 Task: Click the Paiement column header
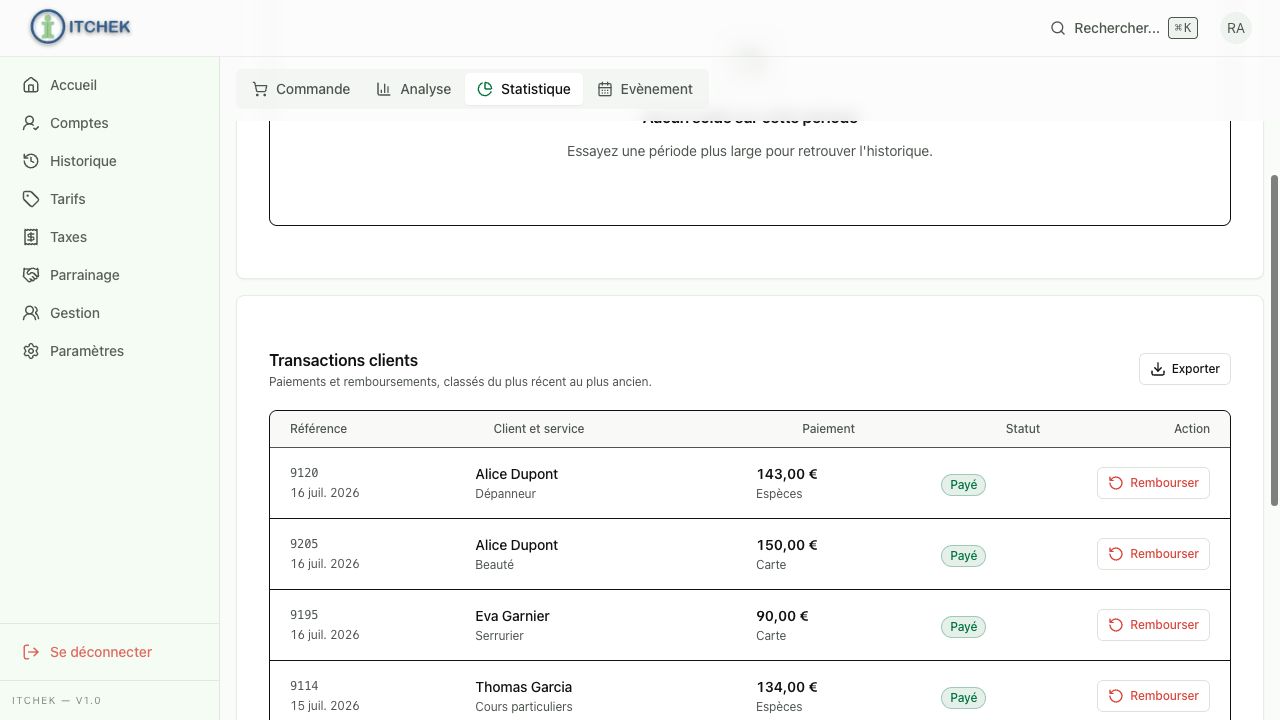828,429
